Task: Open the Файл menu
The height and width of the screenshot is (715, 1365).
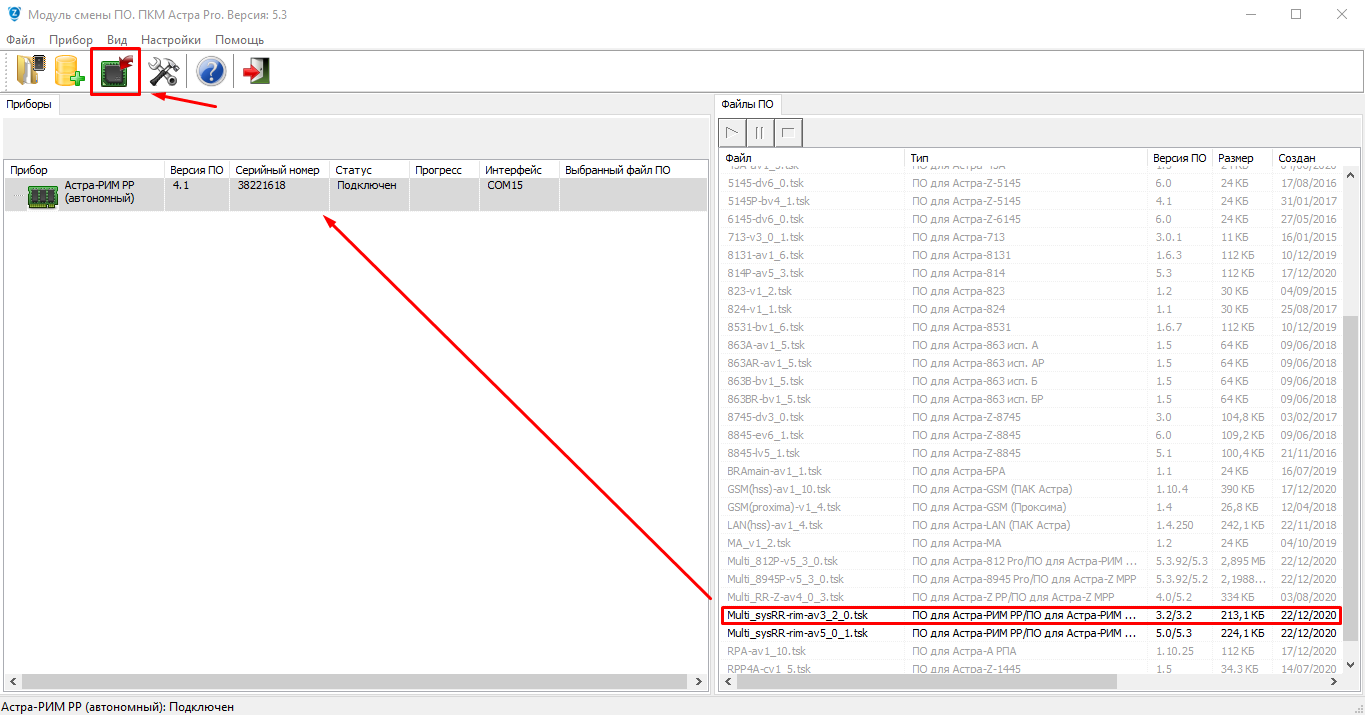Action: coord(20,40)
